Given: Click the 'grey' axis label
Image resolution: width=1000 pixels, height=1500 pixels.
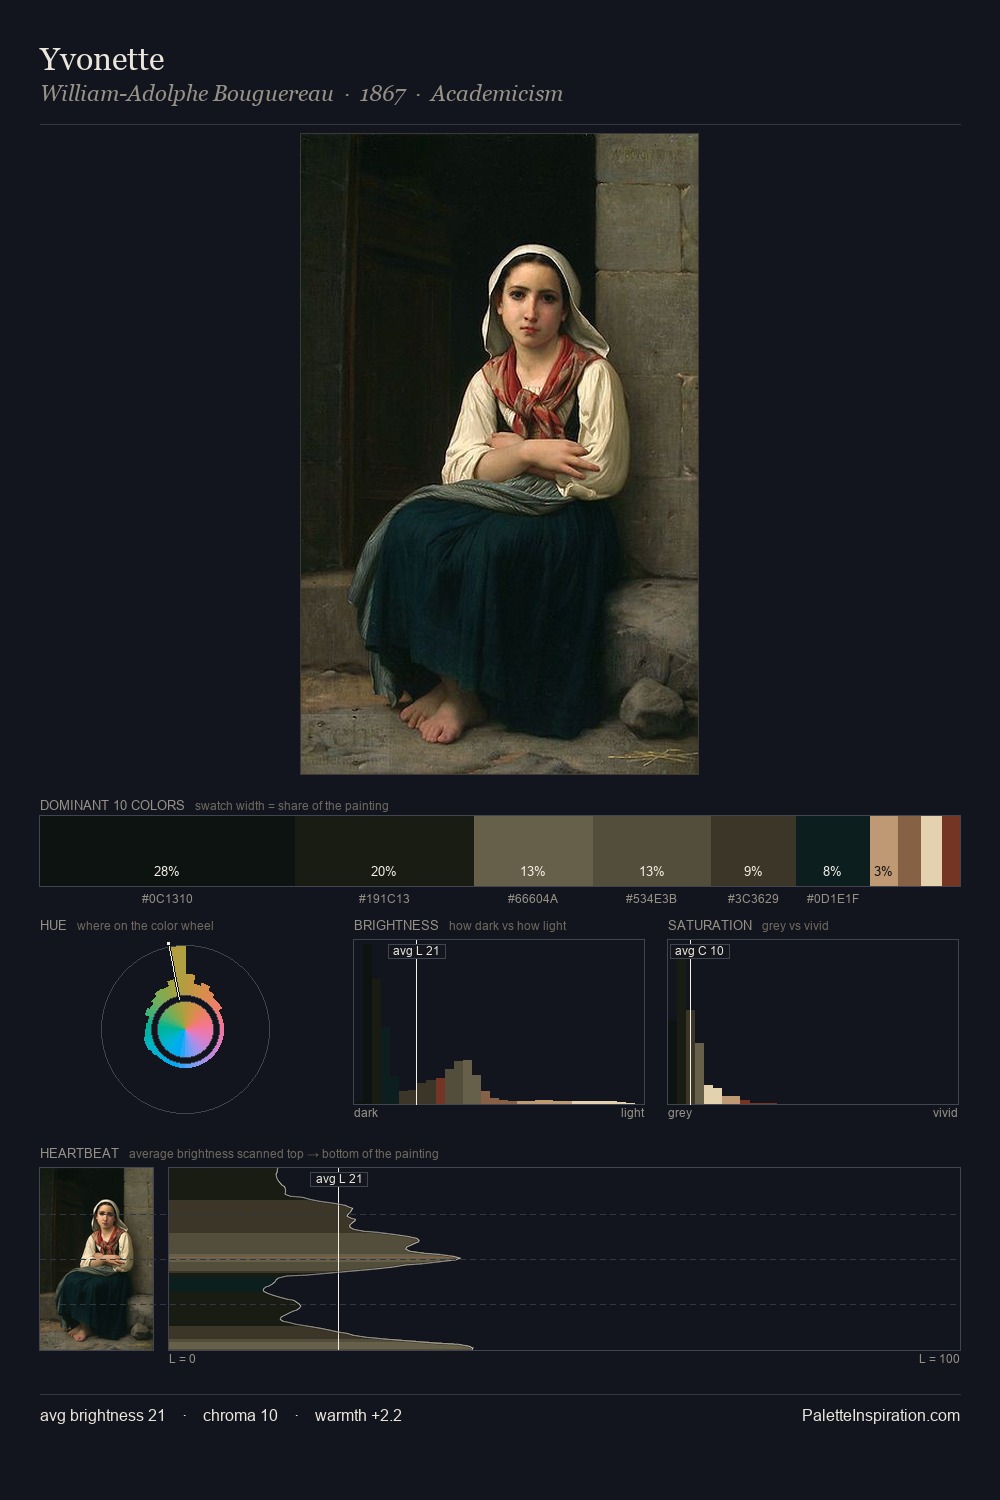Looking at the screenshot, I should pos(680,1113).
